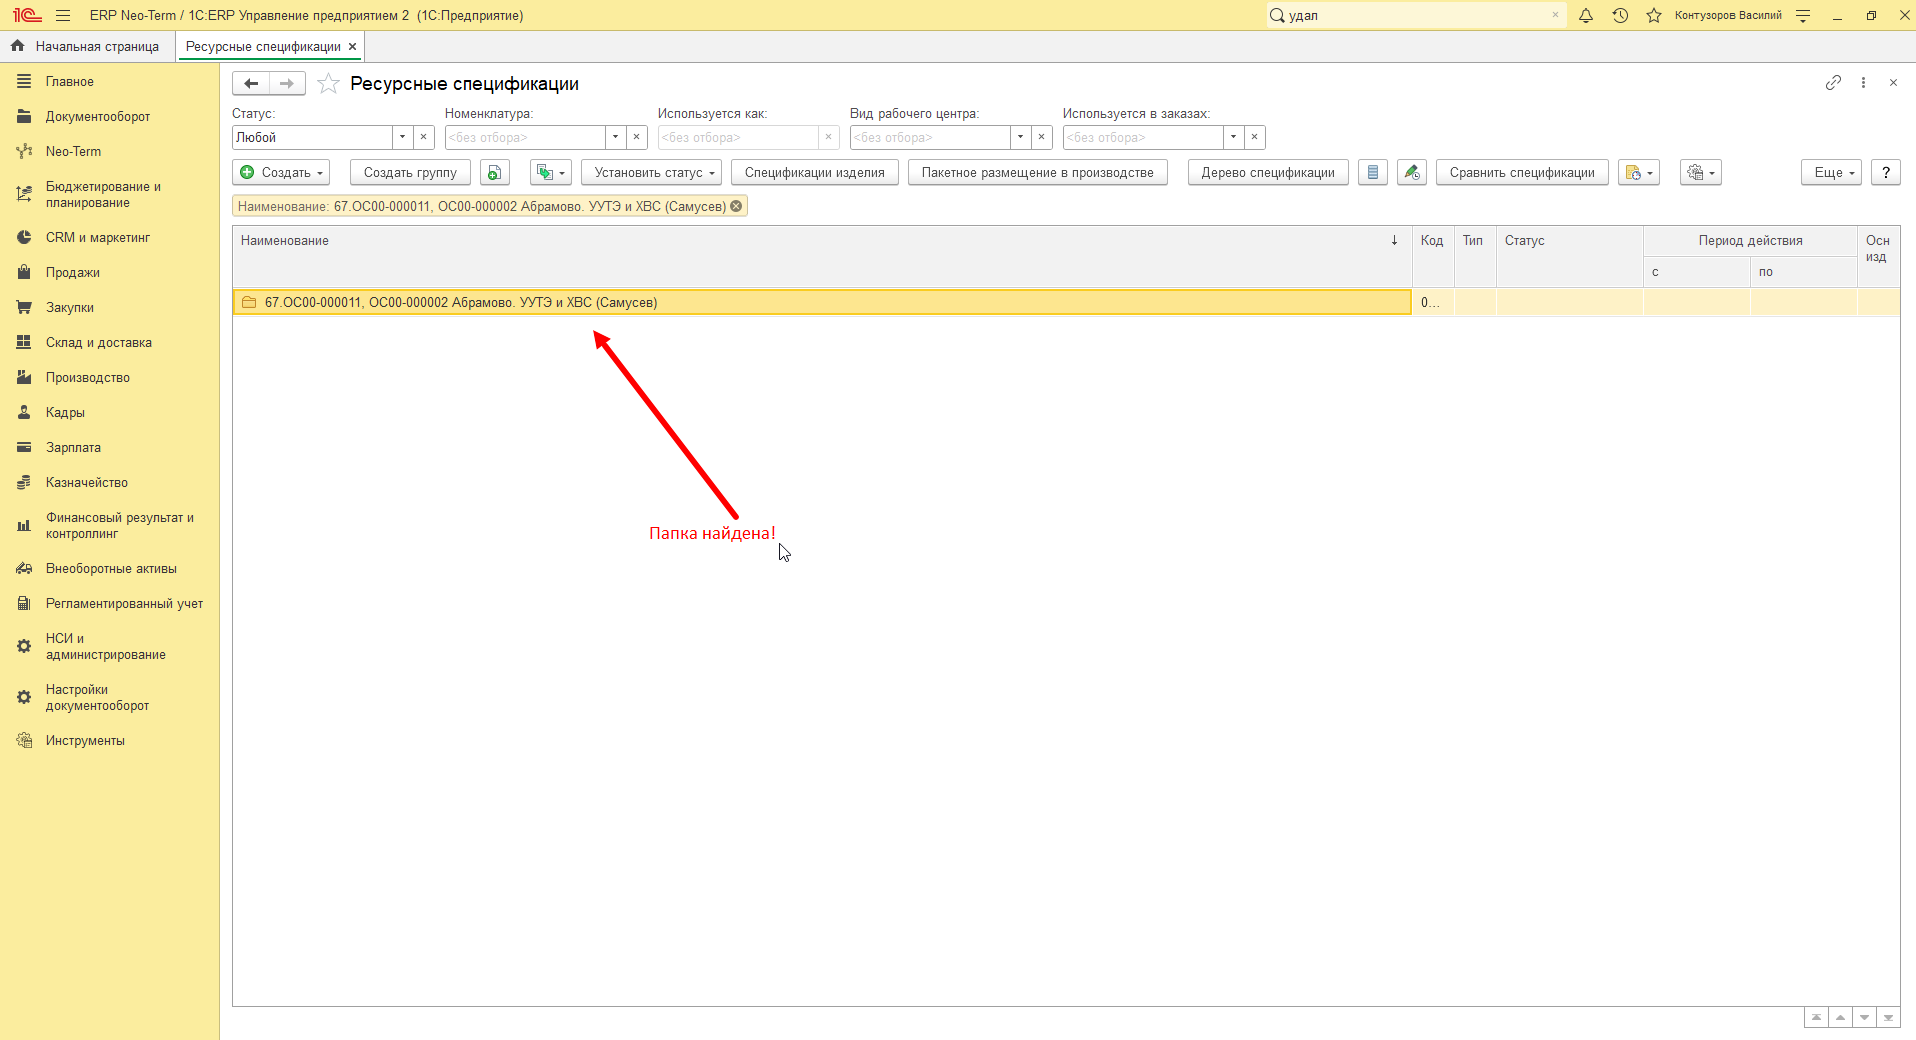The image size is (1916, 1040).
Task: Click Создать группу button
Action: (x=410, y=172)
